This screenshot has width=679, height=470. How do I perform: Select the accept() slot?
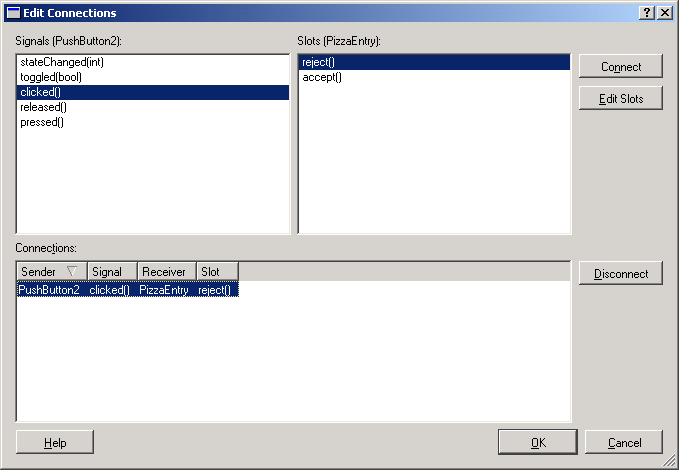(x=321, y=77)
